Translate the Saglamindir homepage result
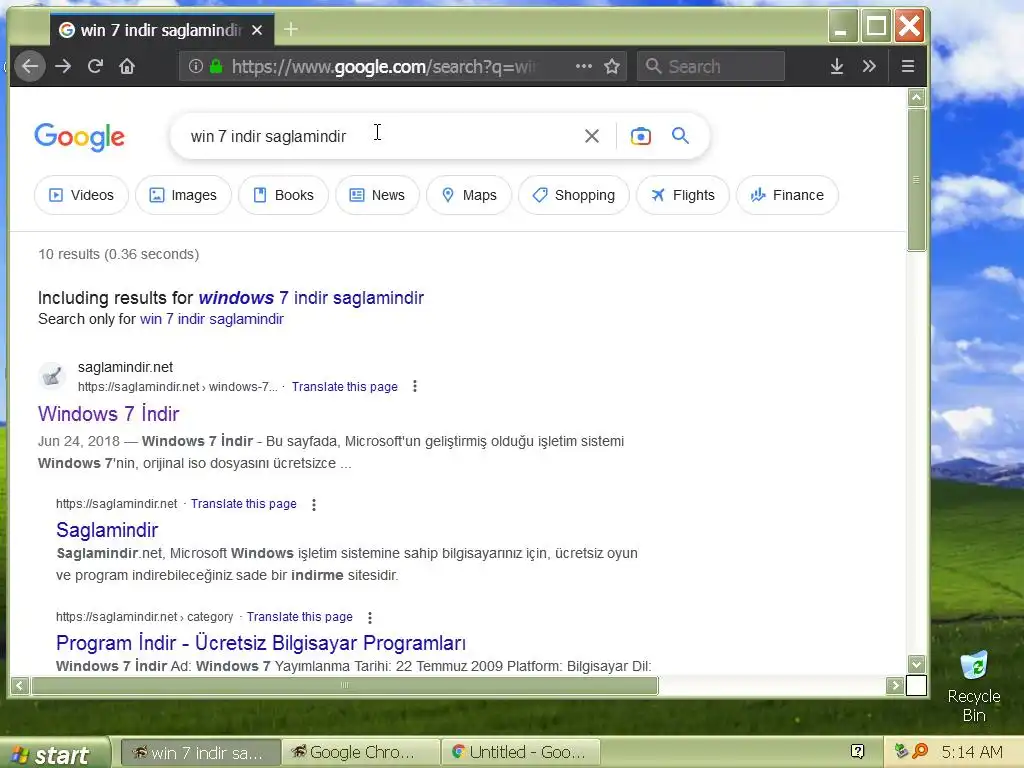 coord(244,504)
